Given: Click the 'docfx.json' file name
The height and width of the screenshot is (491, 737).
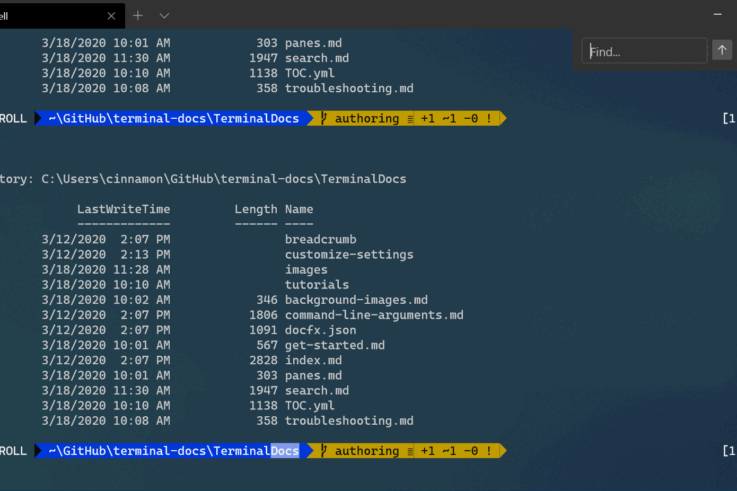Looking at the screenshot, I should point(321,330).
